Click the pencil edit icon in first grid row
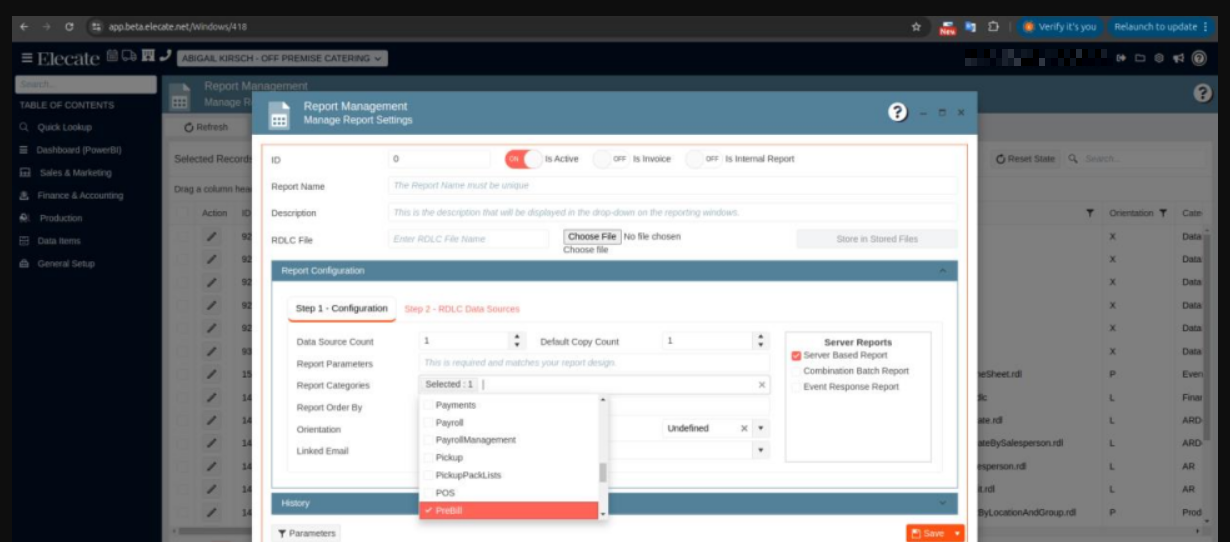The height and width of the screenshot is (542, 1230). pos(211,236)
